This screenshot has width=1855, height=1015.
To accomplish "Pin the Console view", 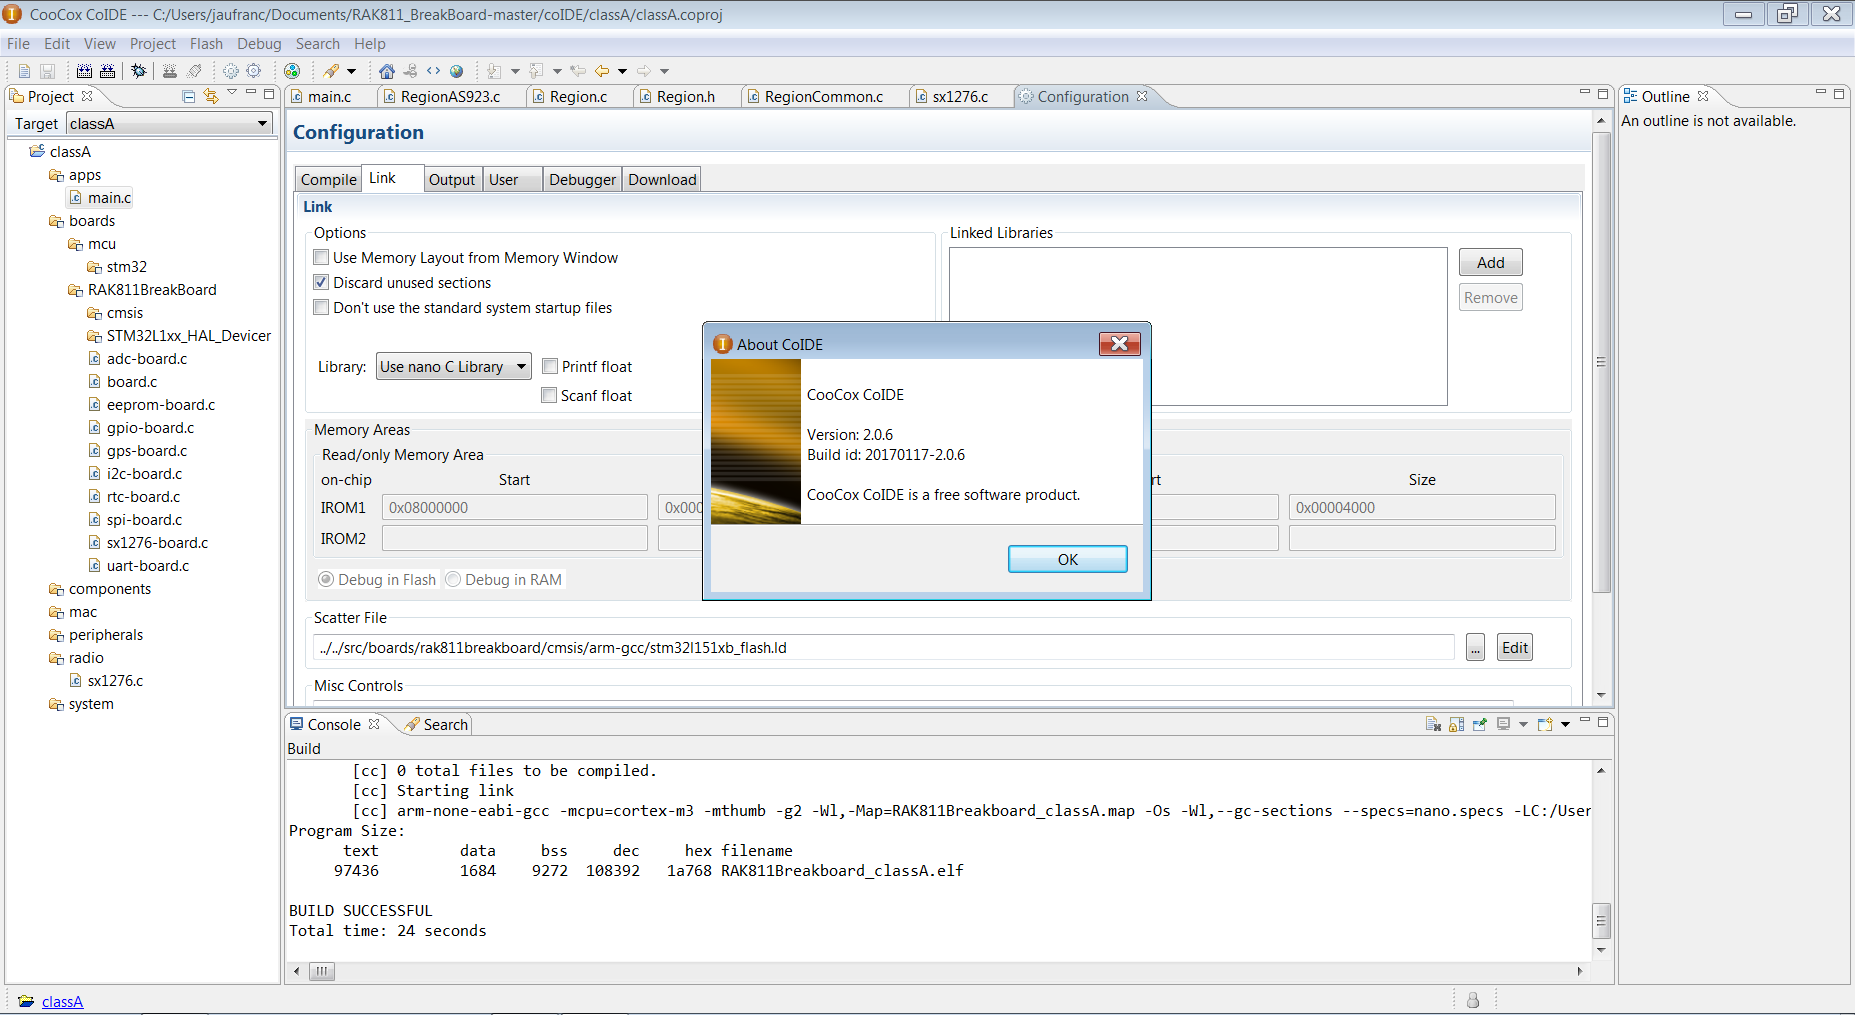I will point(1480,724).
